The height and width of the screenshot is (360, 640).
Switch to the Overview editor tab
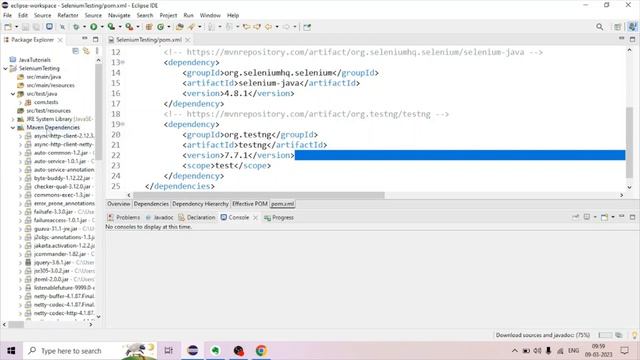[x=118, y=204]
